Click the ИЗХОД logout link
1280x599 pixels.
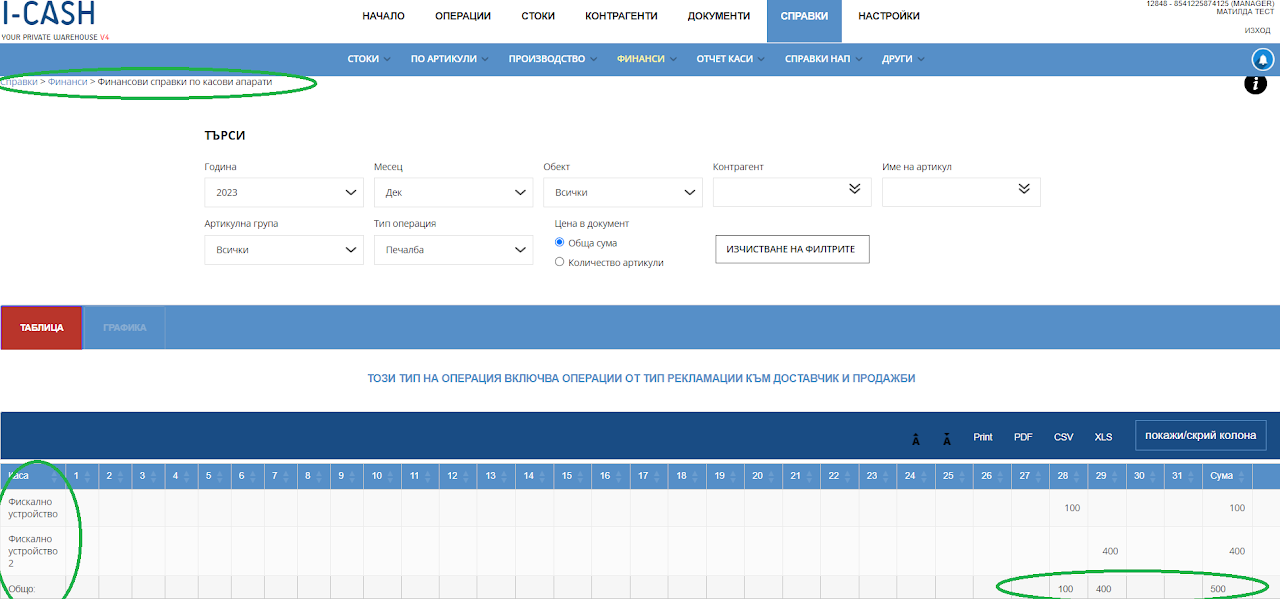point(1257,31)
